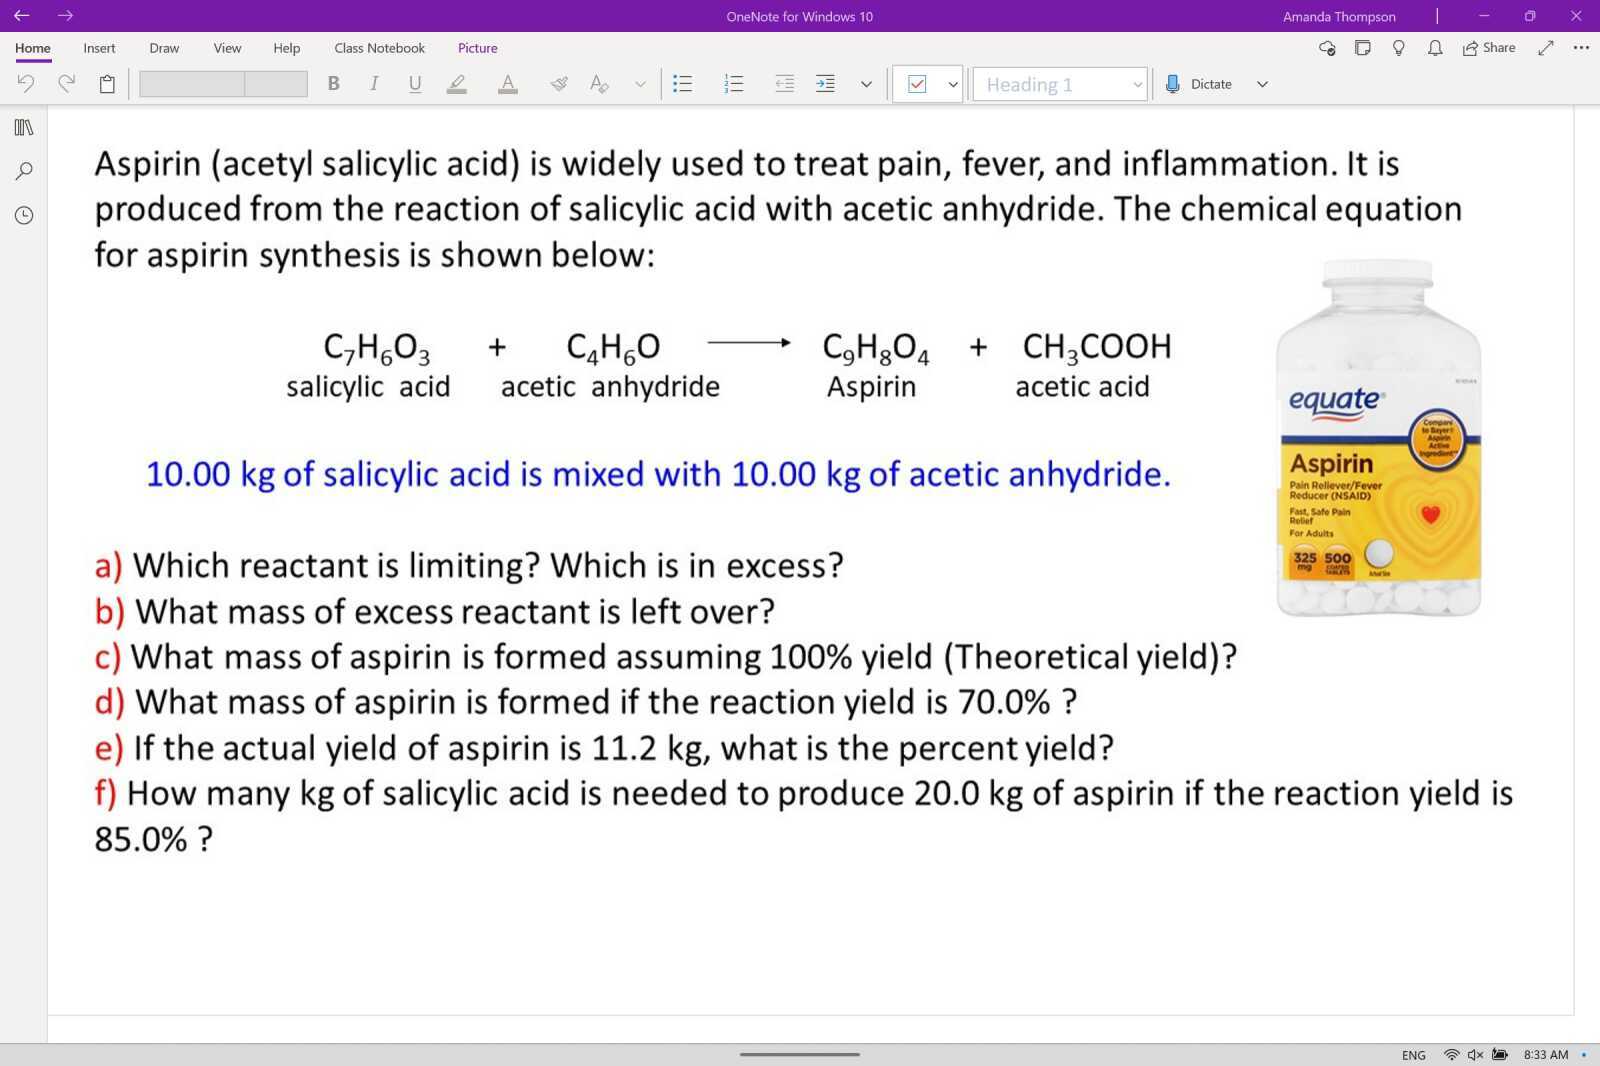Switch to the Draw tab
Viewport: 1600px width, 1066px height.
click(163, 48)
